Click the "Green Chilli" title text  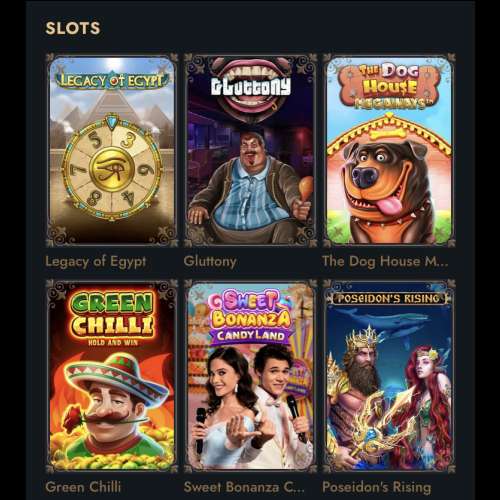click(x=83, y=487)
